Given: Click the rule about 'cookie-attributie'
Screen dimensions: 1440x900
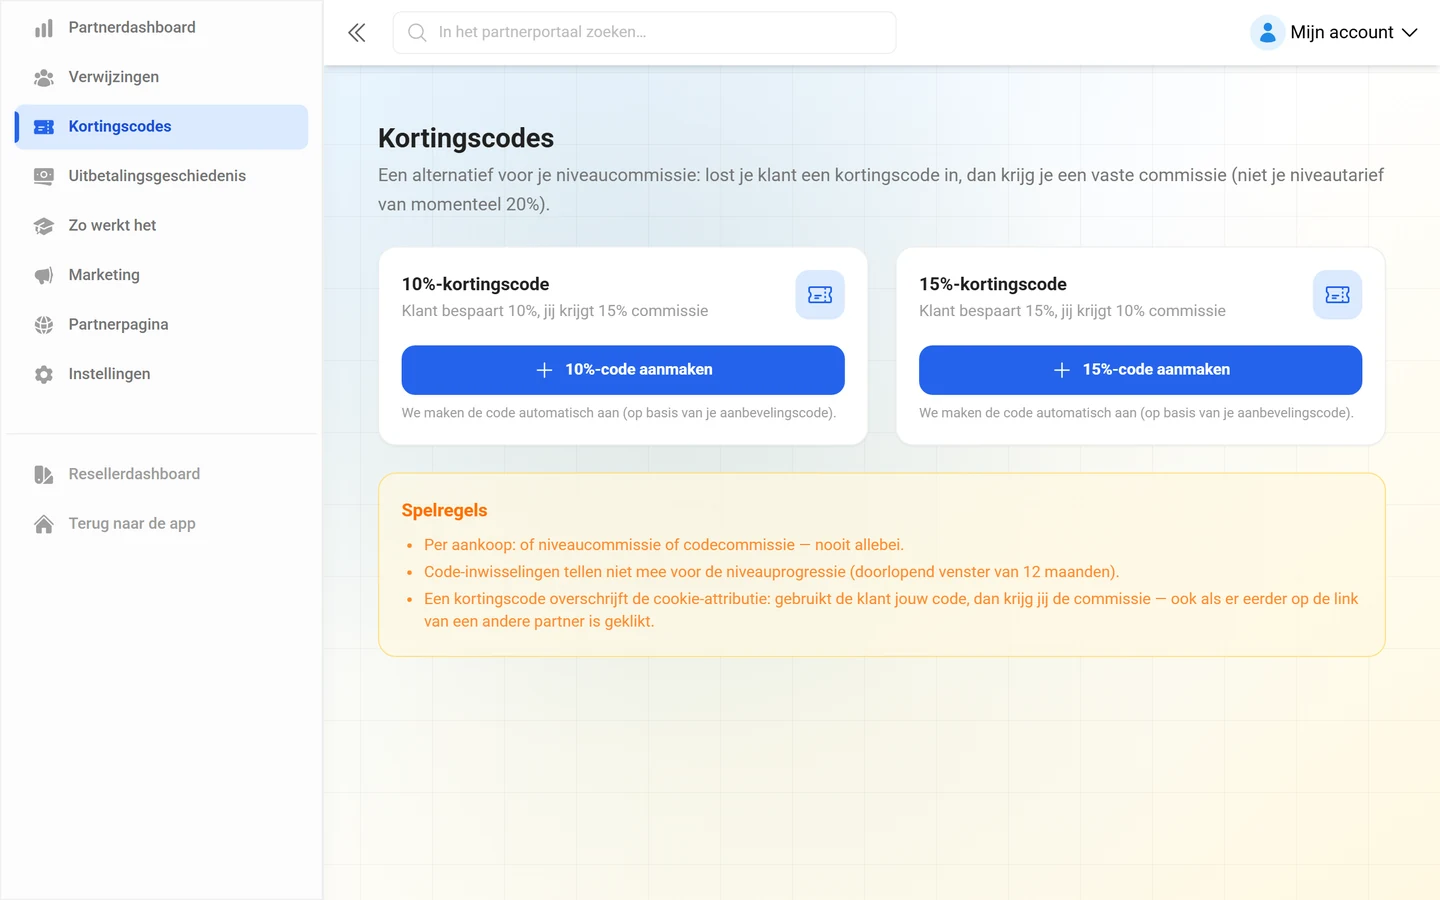Looking at the screenshot, I should (x=891, y=610).
